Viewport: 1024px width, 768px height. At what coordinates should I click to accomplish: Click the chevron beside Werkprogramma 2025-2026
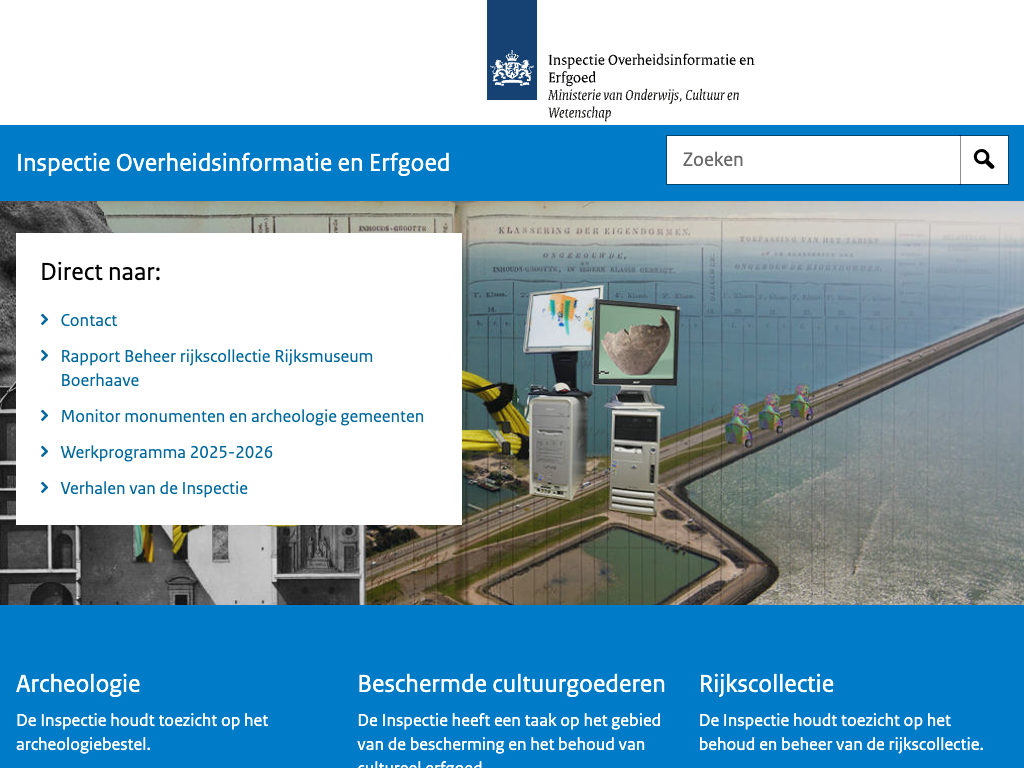pos(45,452)
